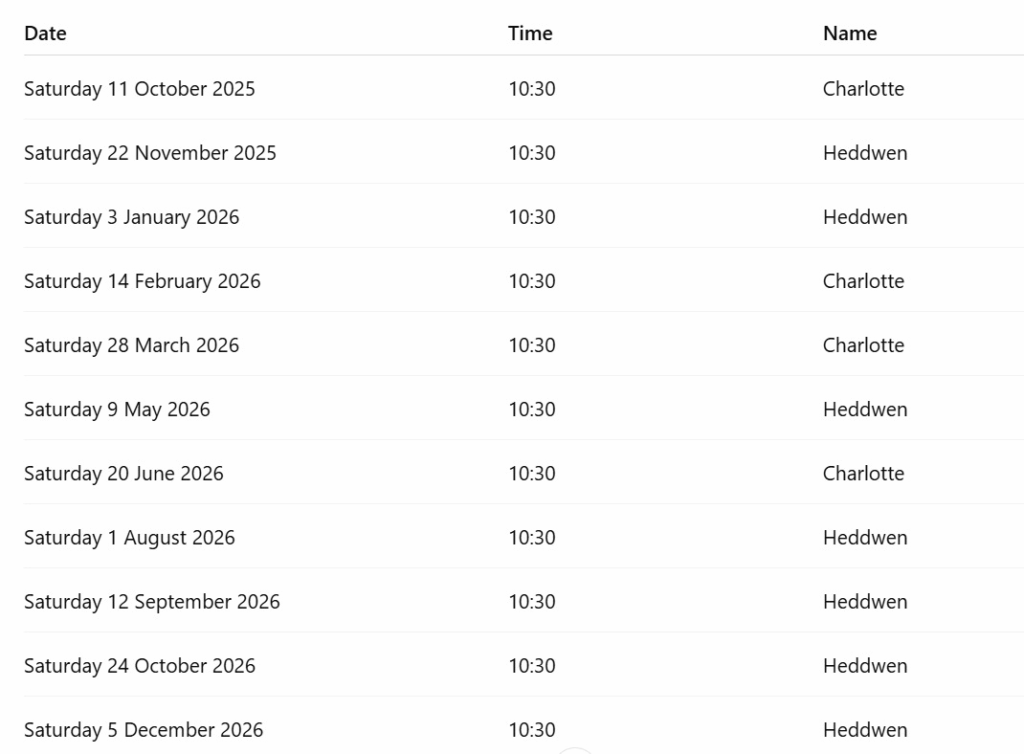Select the Saturday 11 October 2025 date cell
Viewport: 1024px width, 754px height.
click(x=139, y=89)
